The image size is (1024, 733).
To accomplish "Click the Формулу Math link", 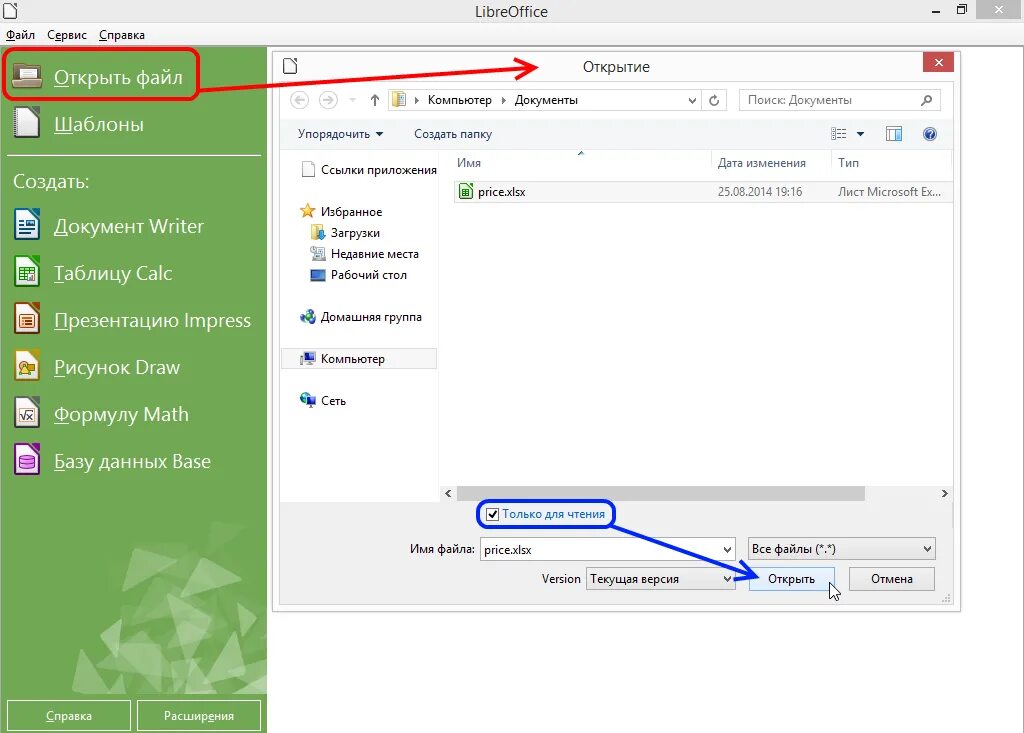I will click(121, 414).
